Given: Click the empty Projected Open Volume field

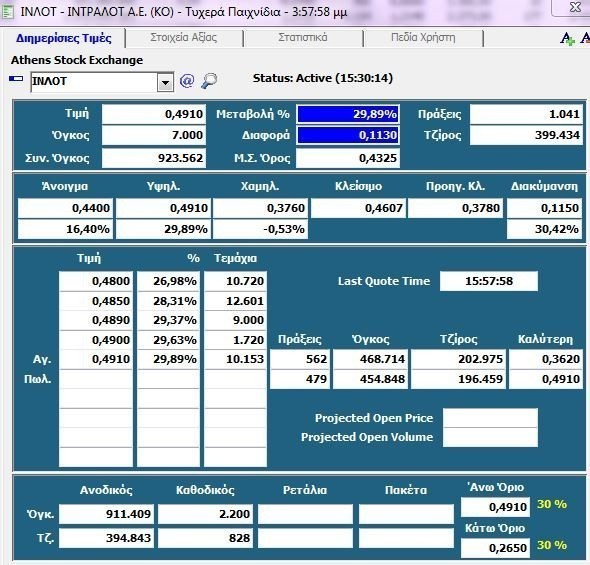Looking at the screenshot, I should (490, 437).
